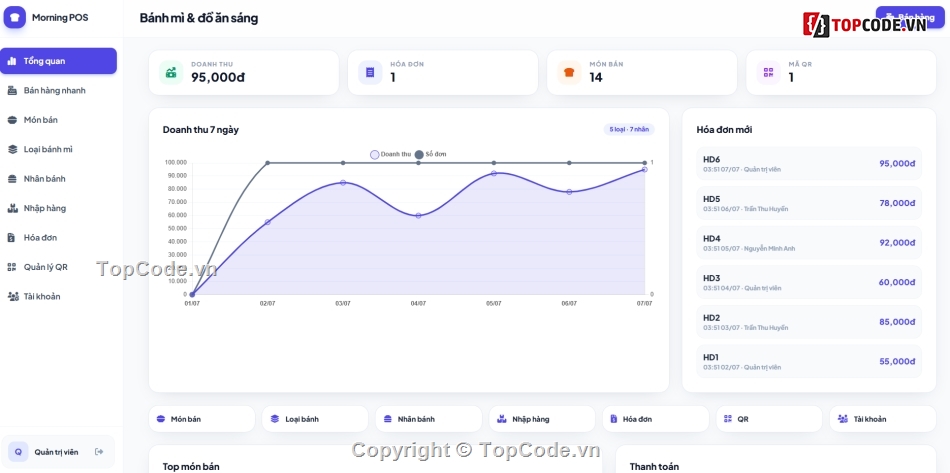Click the Quản lý QR sidebar icon

(12, 267)
